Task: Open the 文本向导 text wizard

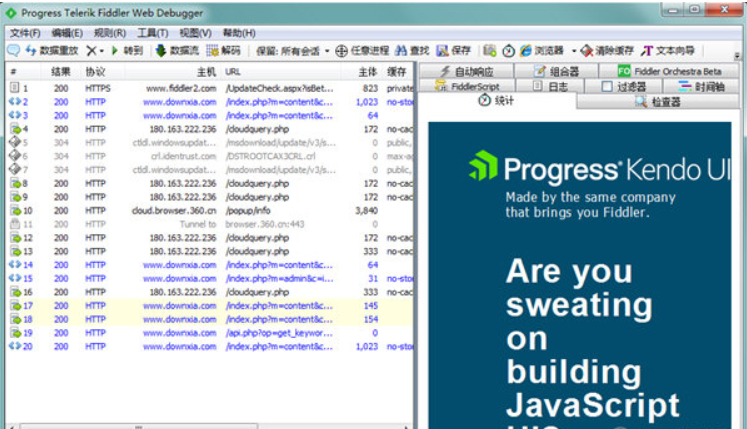Action: (x=667, y=51)
